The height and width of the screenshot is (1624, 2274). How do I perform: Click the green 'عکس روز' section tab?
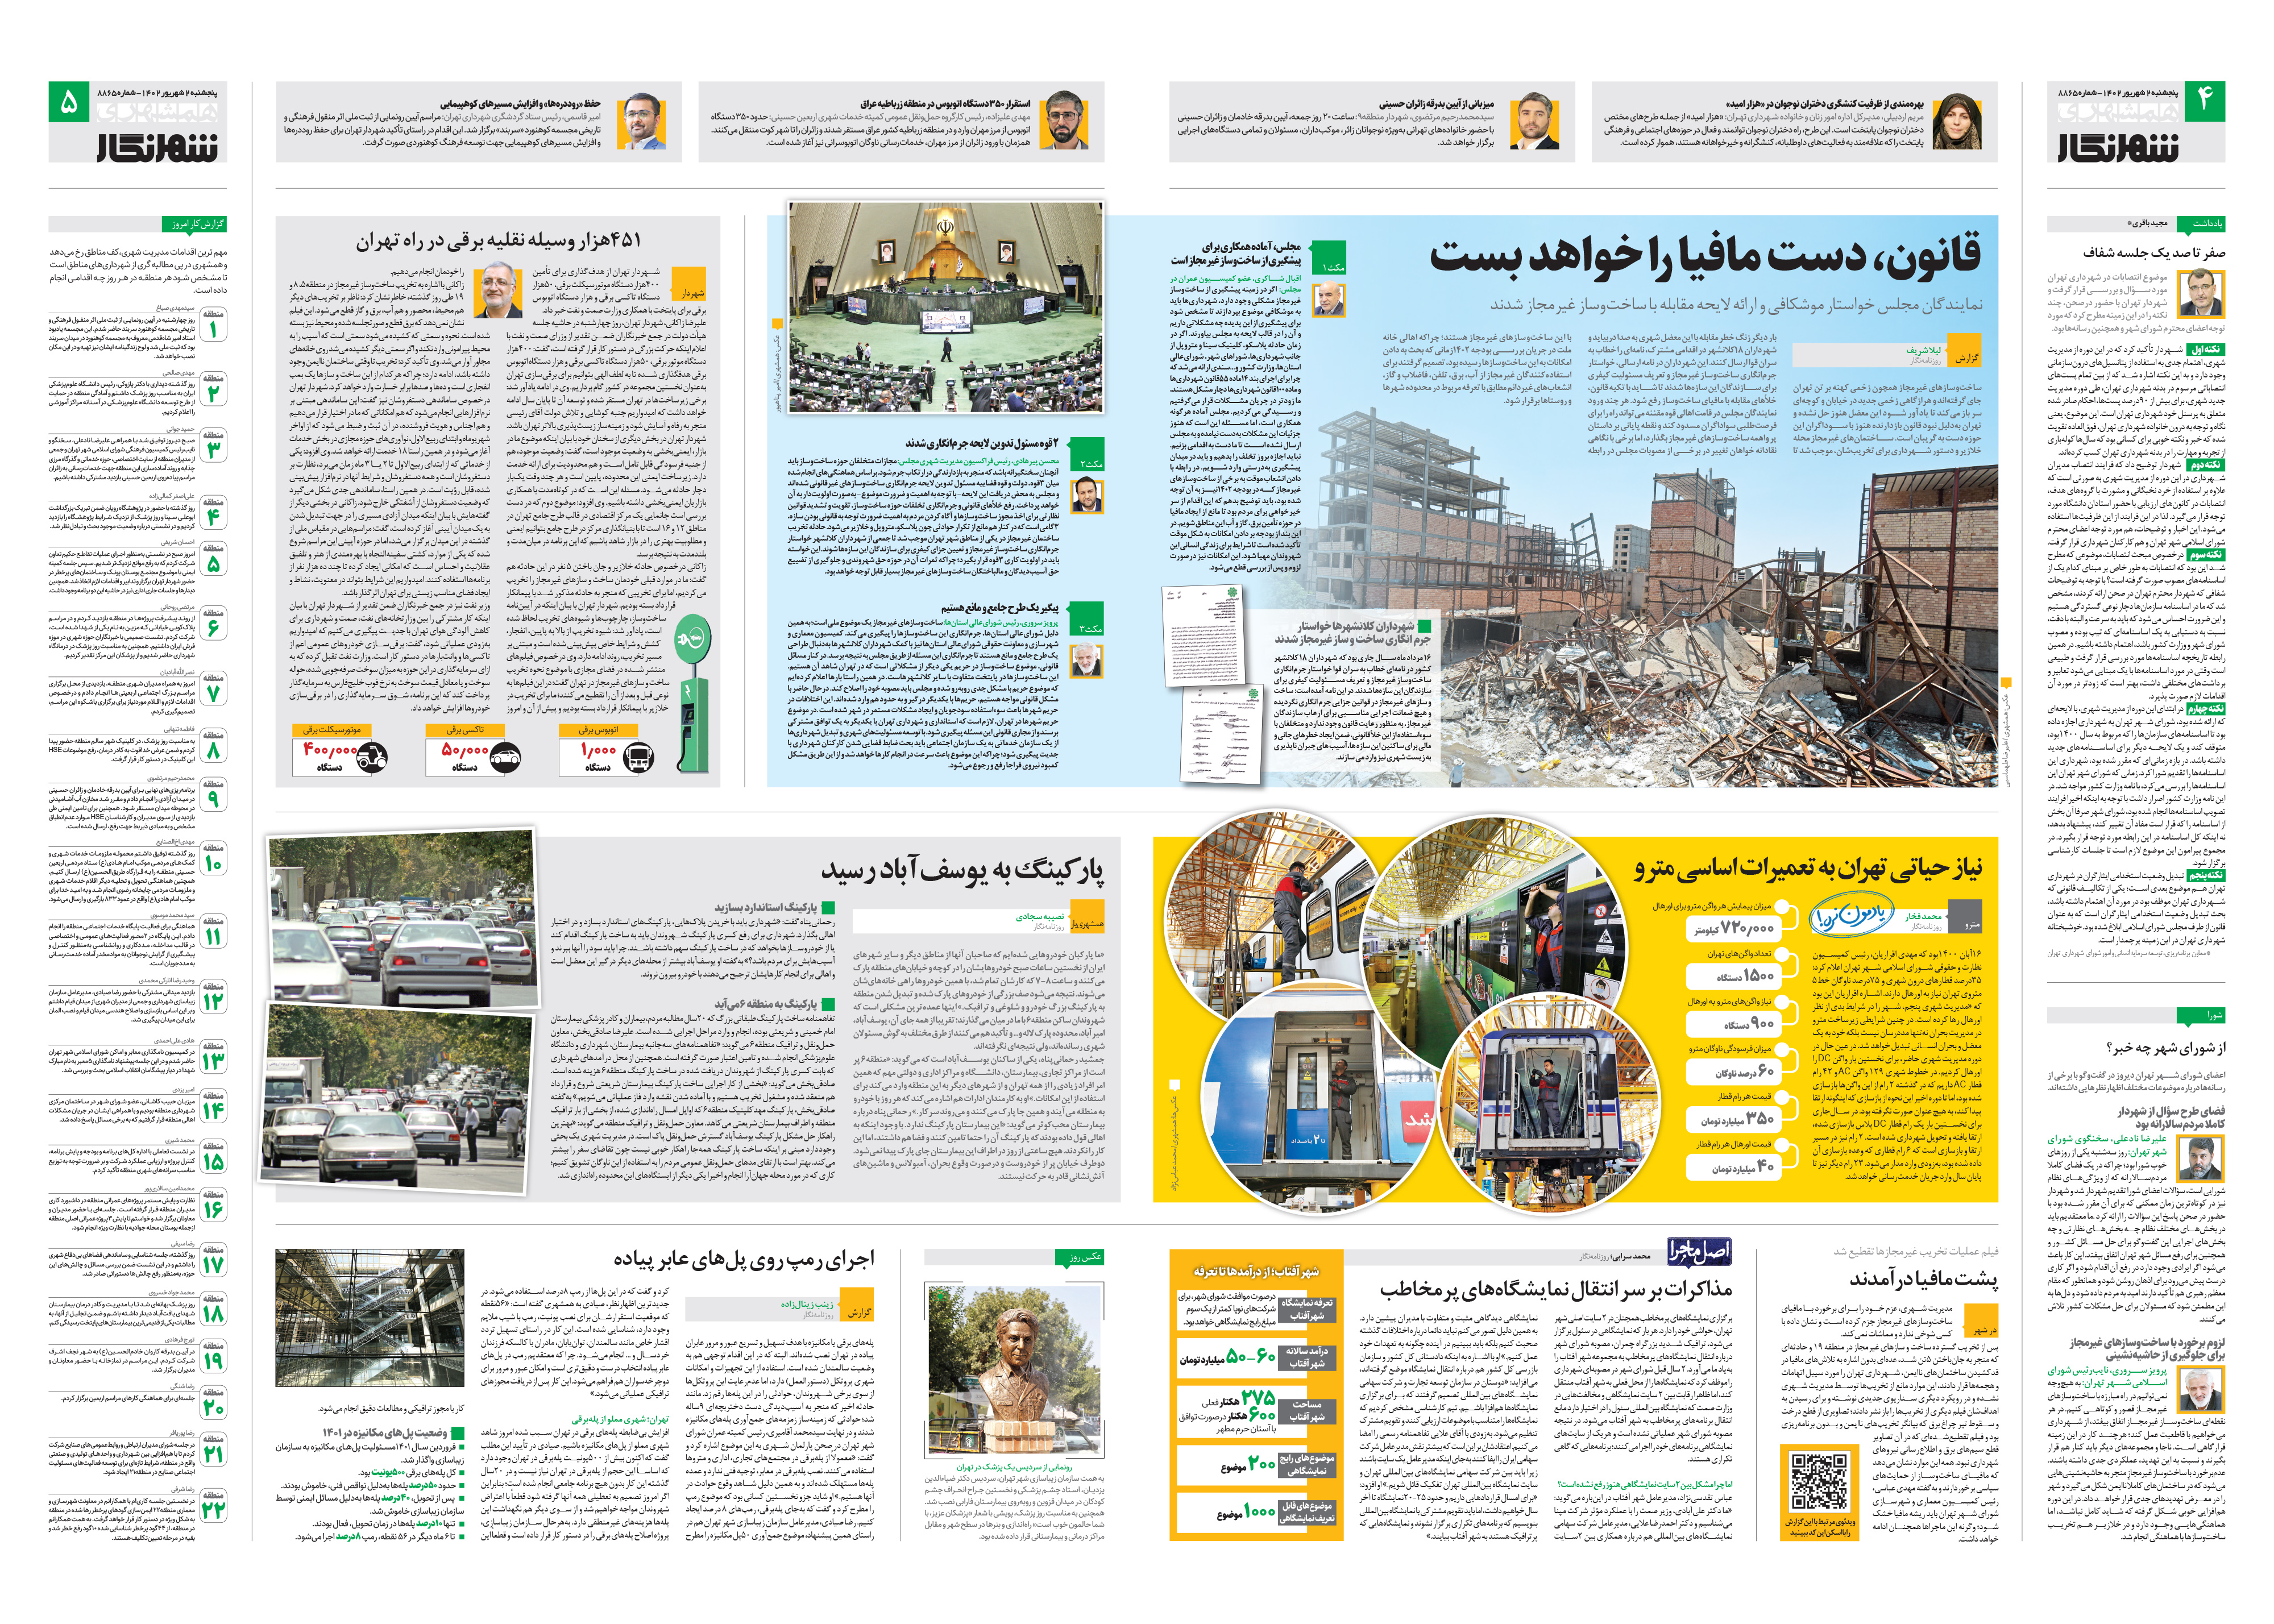click(1080, 1257)
